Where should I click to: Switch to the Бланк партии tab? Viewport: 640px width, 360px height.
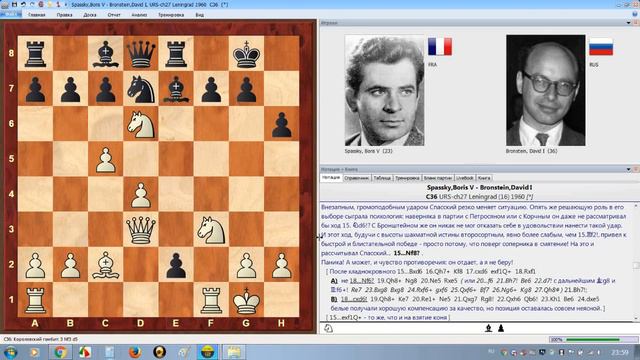tap(438, 178)
